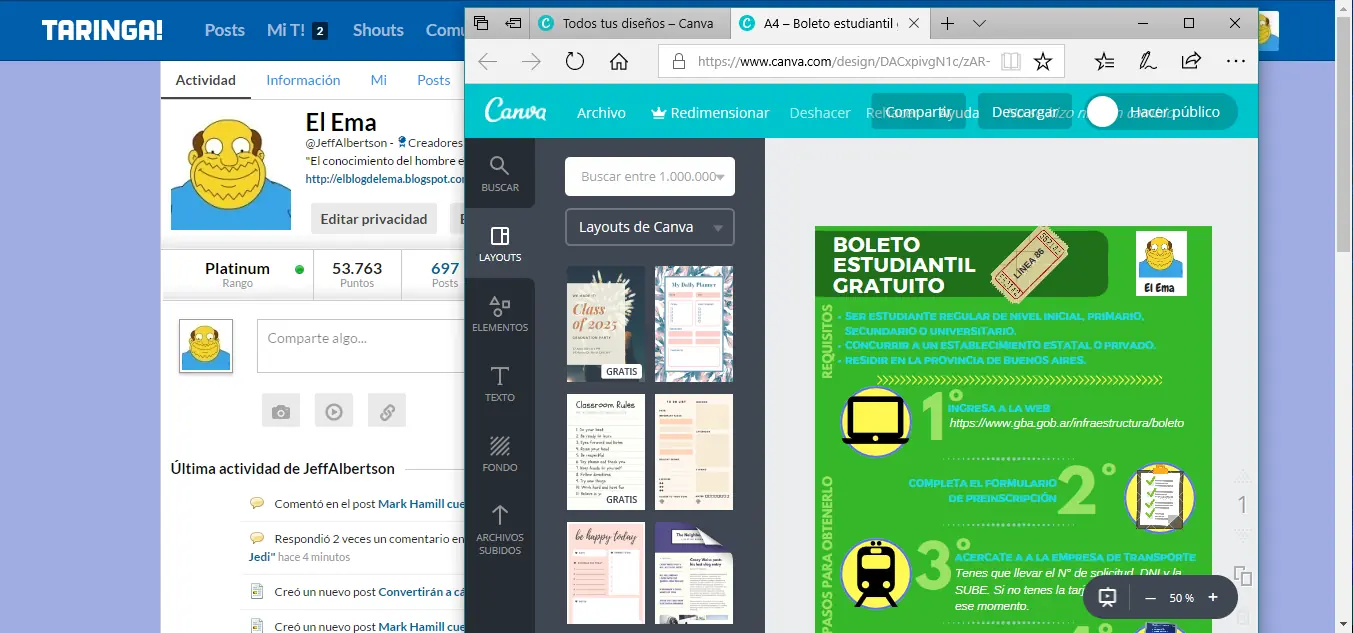
Task: Select the Mi profile tab
Action: [x=379, y=80]
